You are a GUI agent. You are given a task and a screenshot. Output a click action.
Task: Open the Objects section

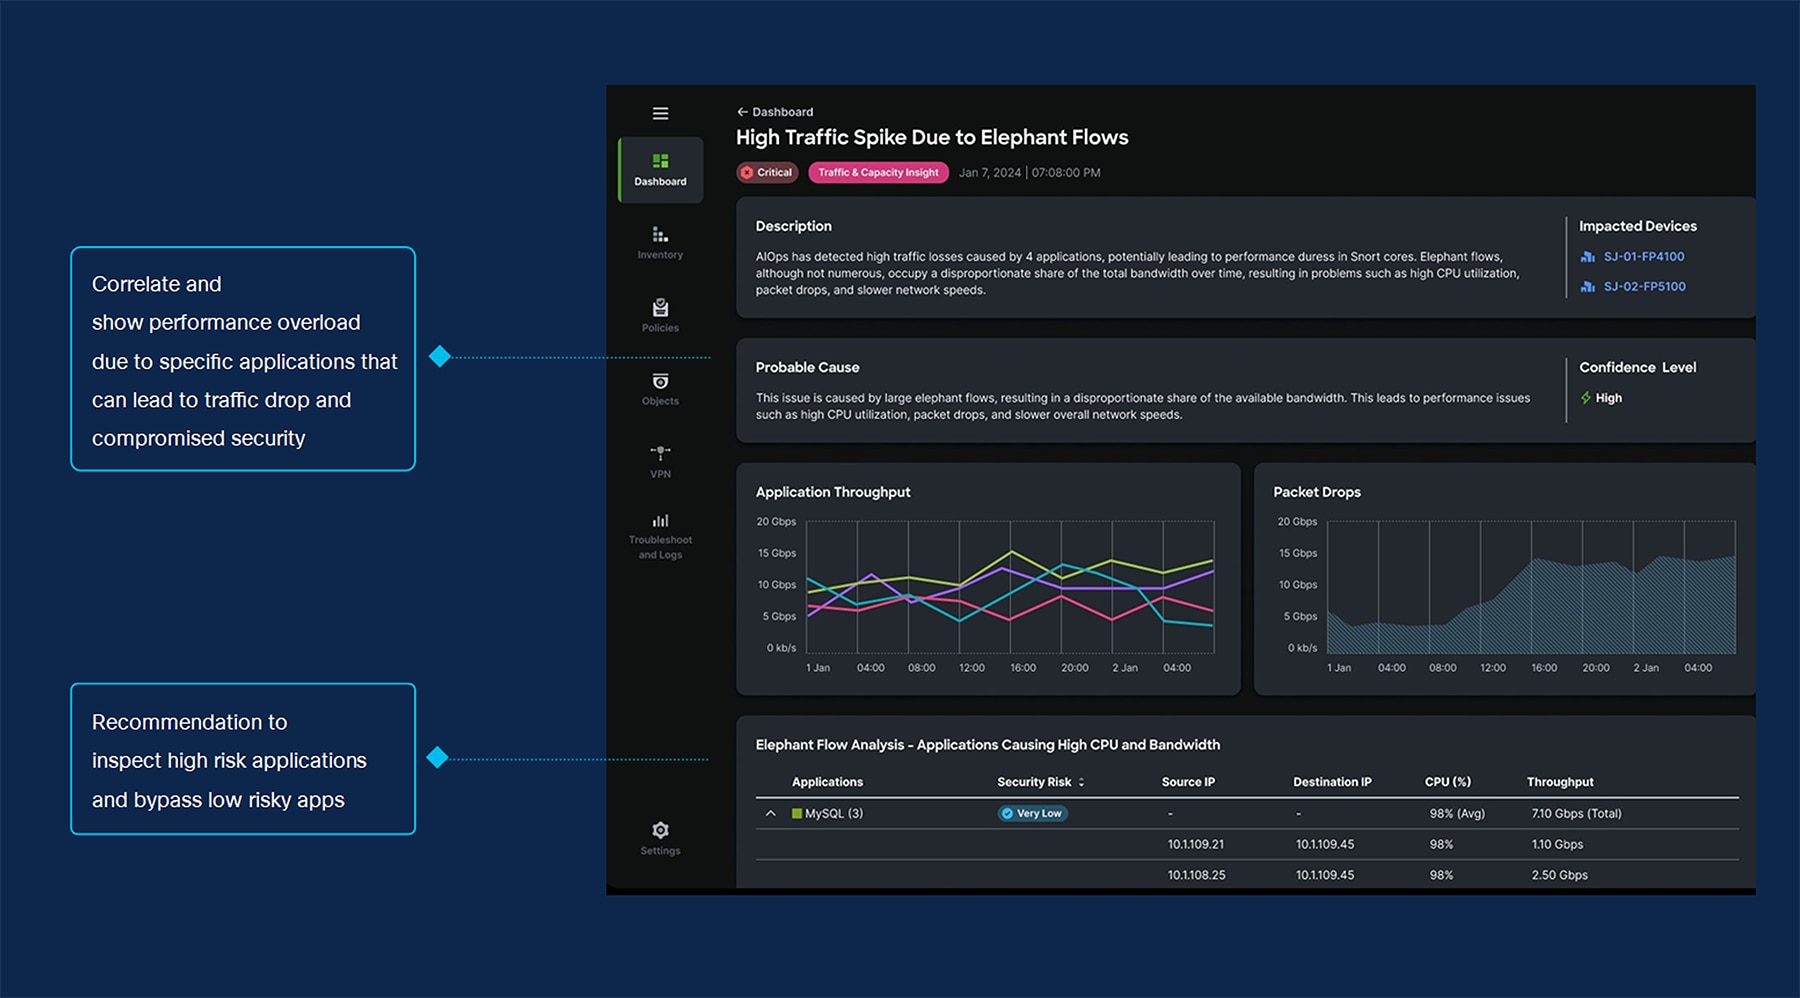click(660, 389)
